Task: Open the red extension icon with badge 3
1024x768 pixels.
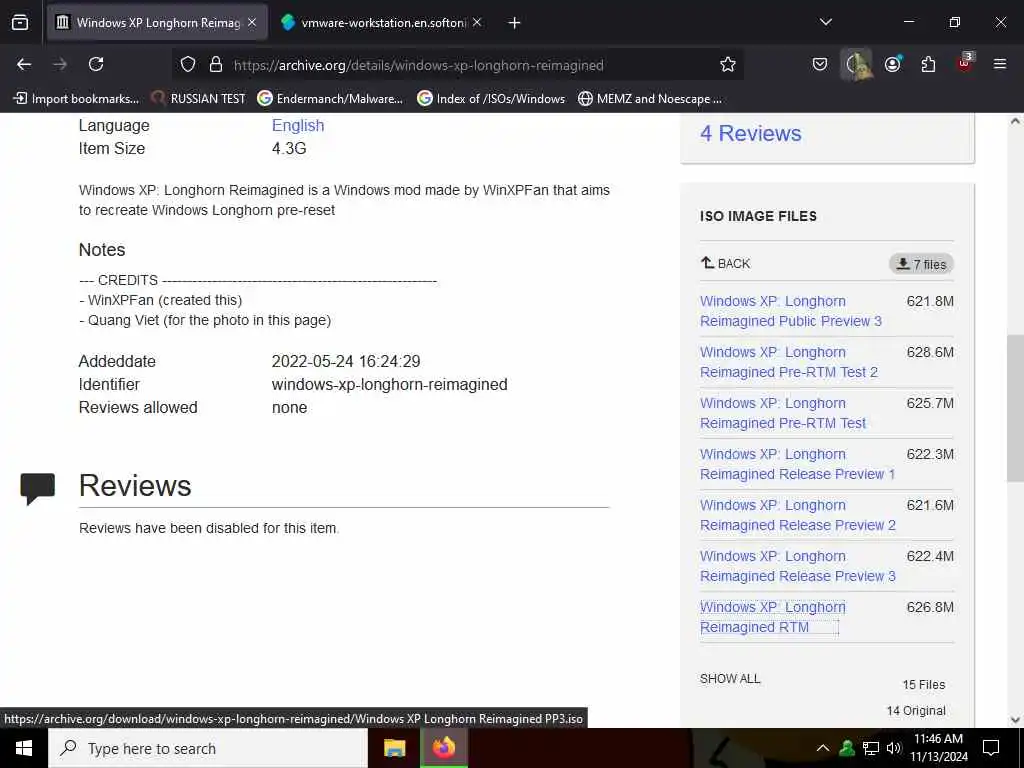Action: (965, 63)
